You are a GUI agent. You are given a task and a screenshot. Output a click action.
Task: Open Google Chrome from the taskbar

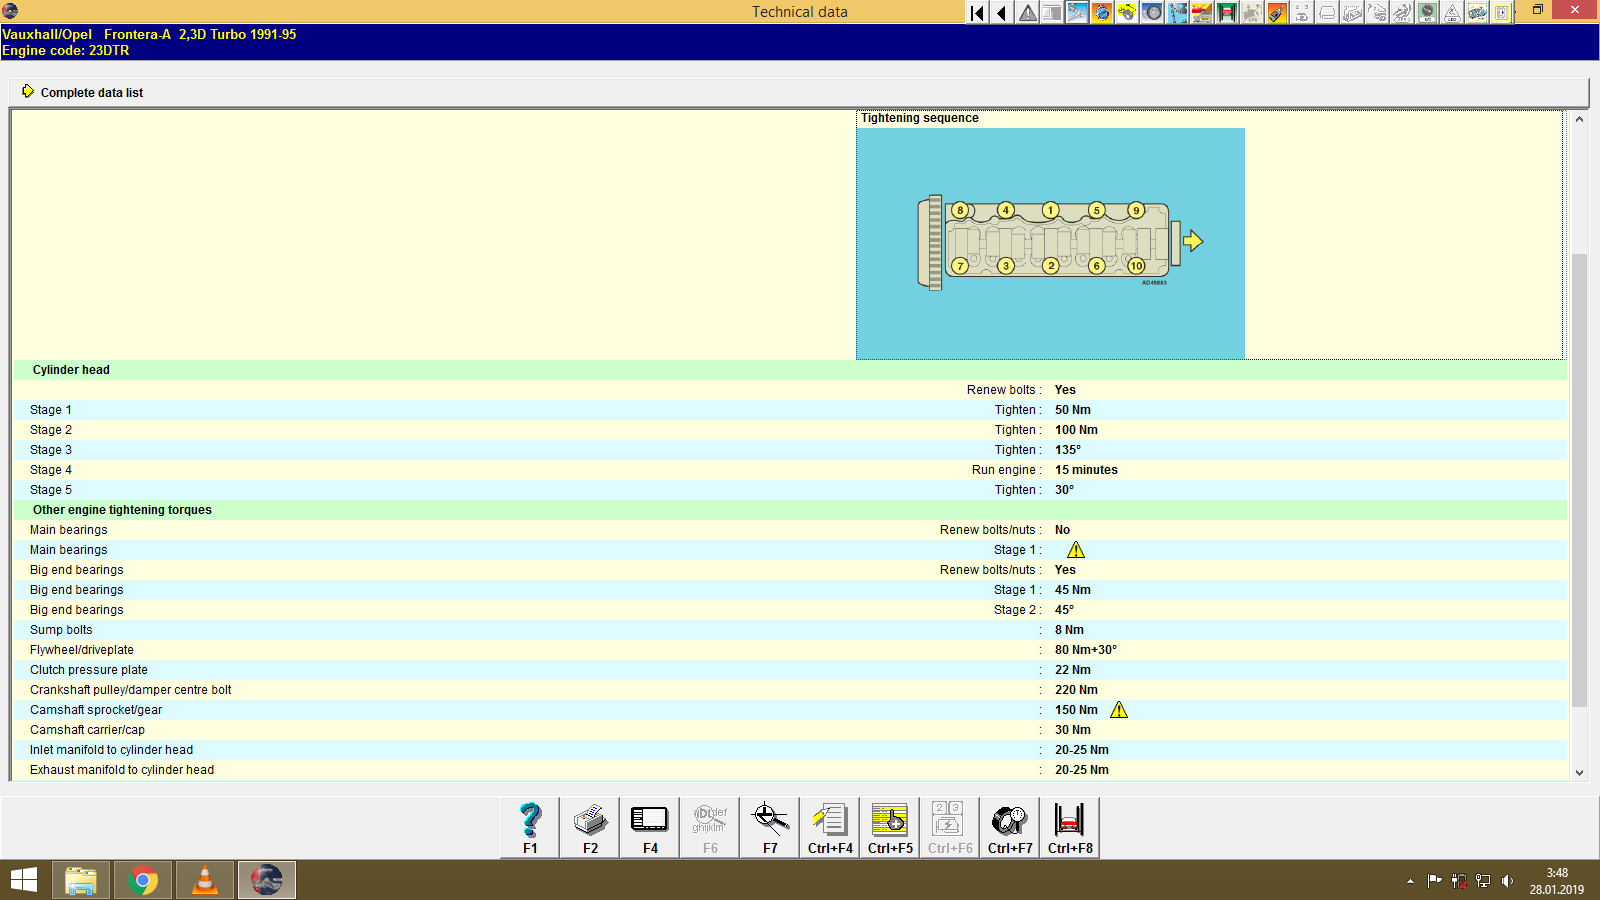(142, 880)
